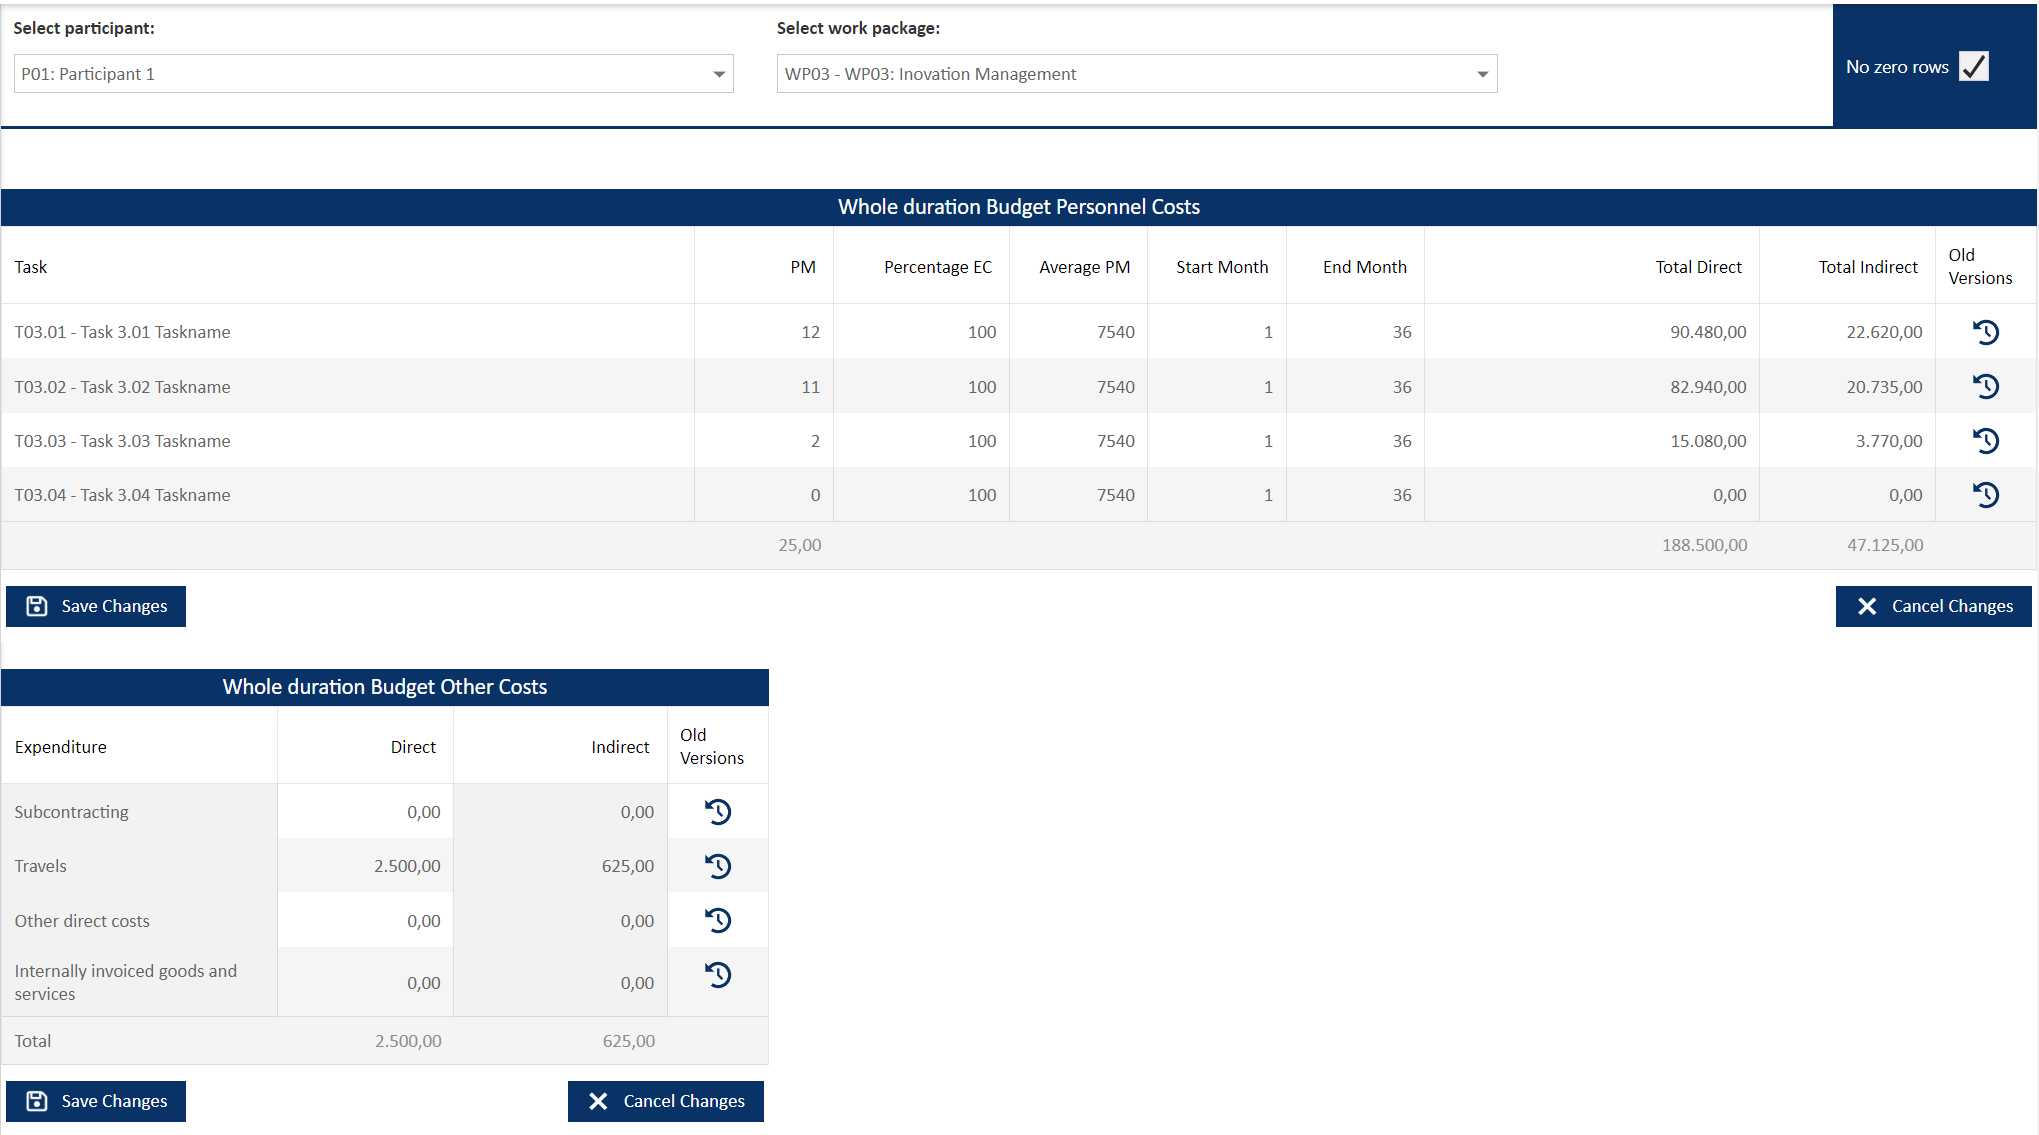2039x1135 pixels.
Task: Click Total Indirect value 3.770,00
Action: click(1889, 441)
